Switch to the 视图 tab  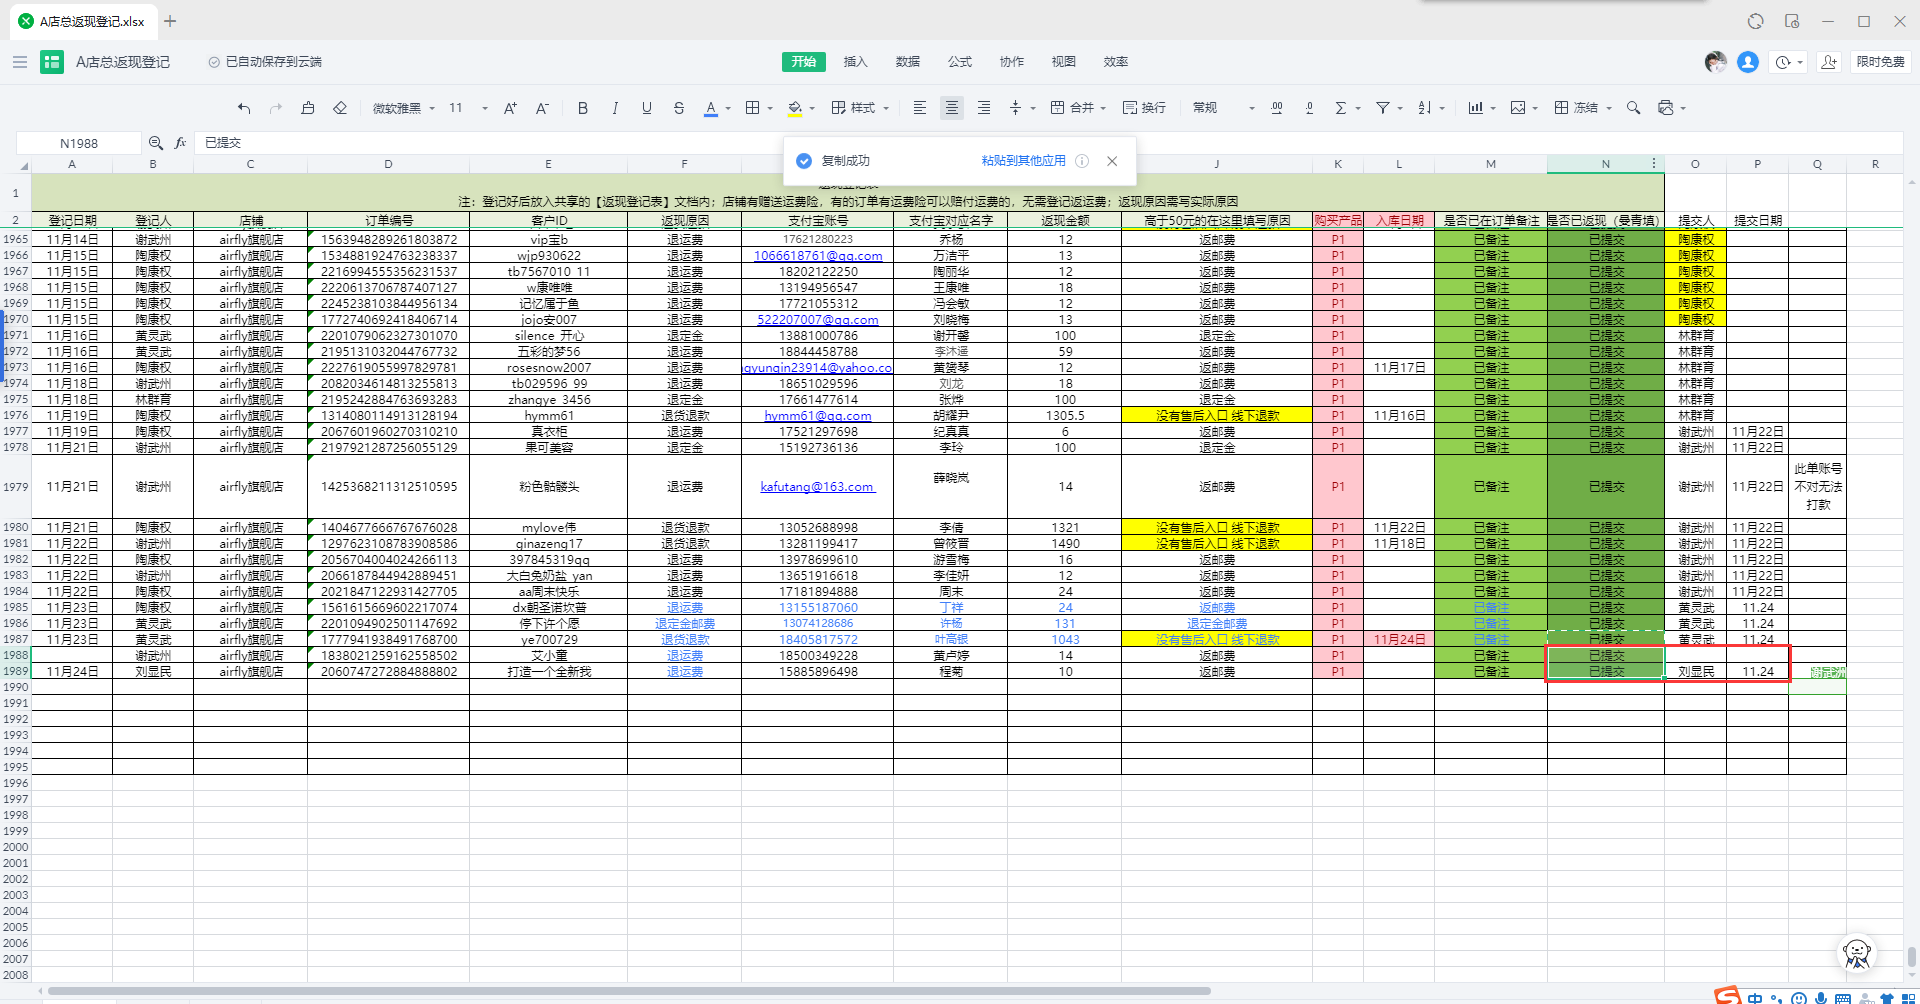[1064, 62]
